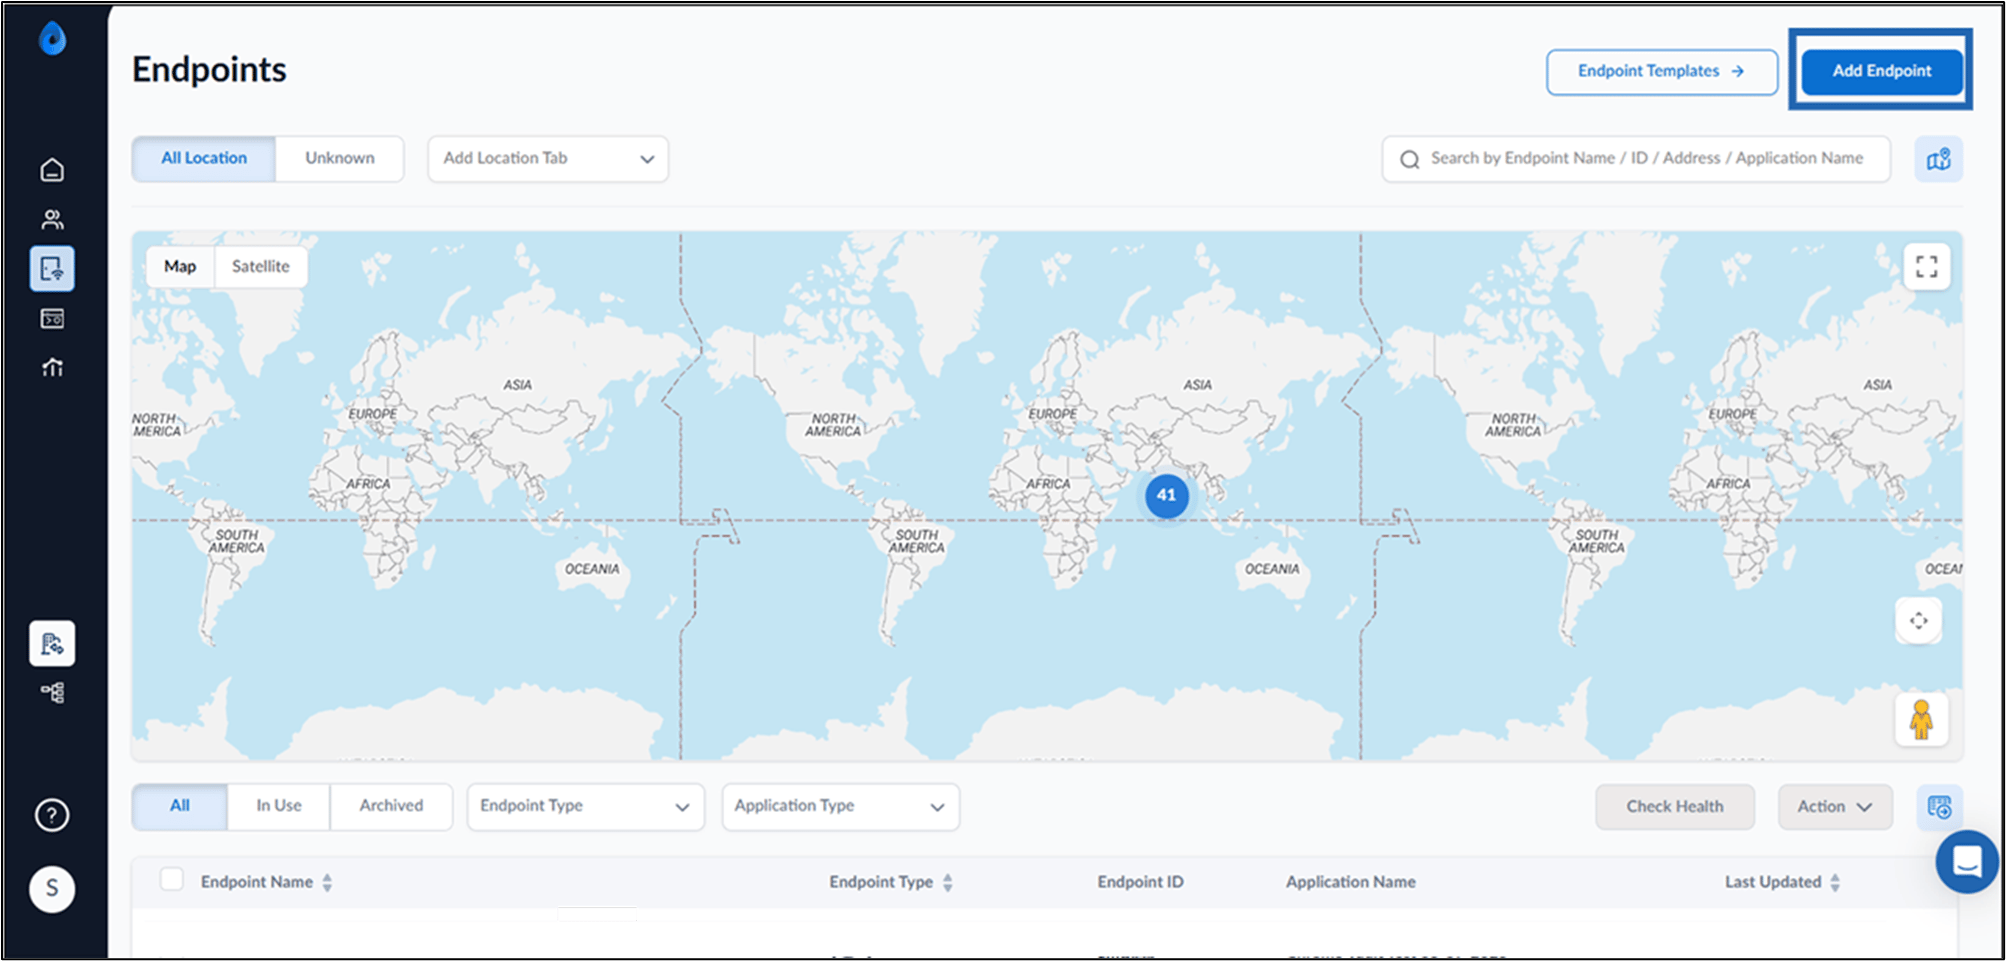Click the table export icon beside Action
2006x961 pixels.
(1939, 807)
